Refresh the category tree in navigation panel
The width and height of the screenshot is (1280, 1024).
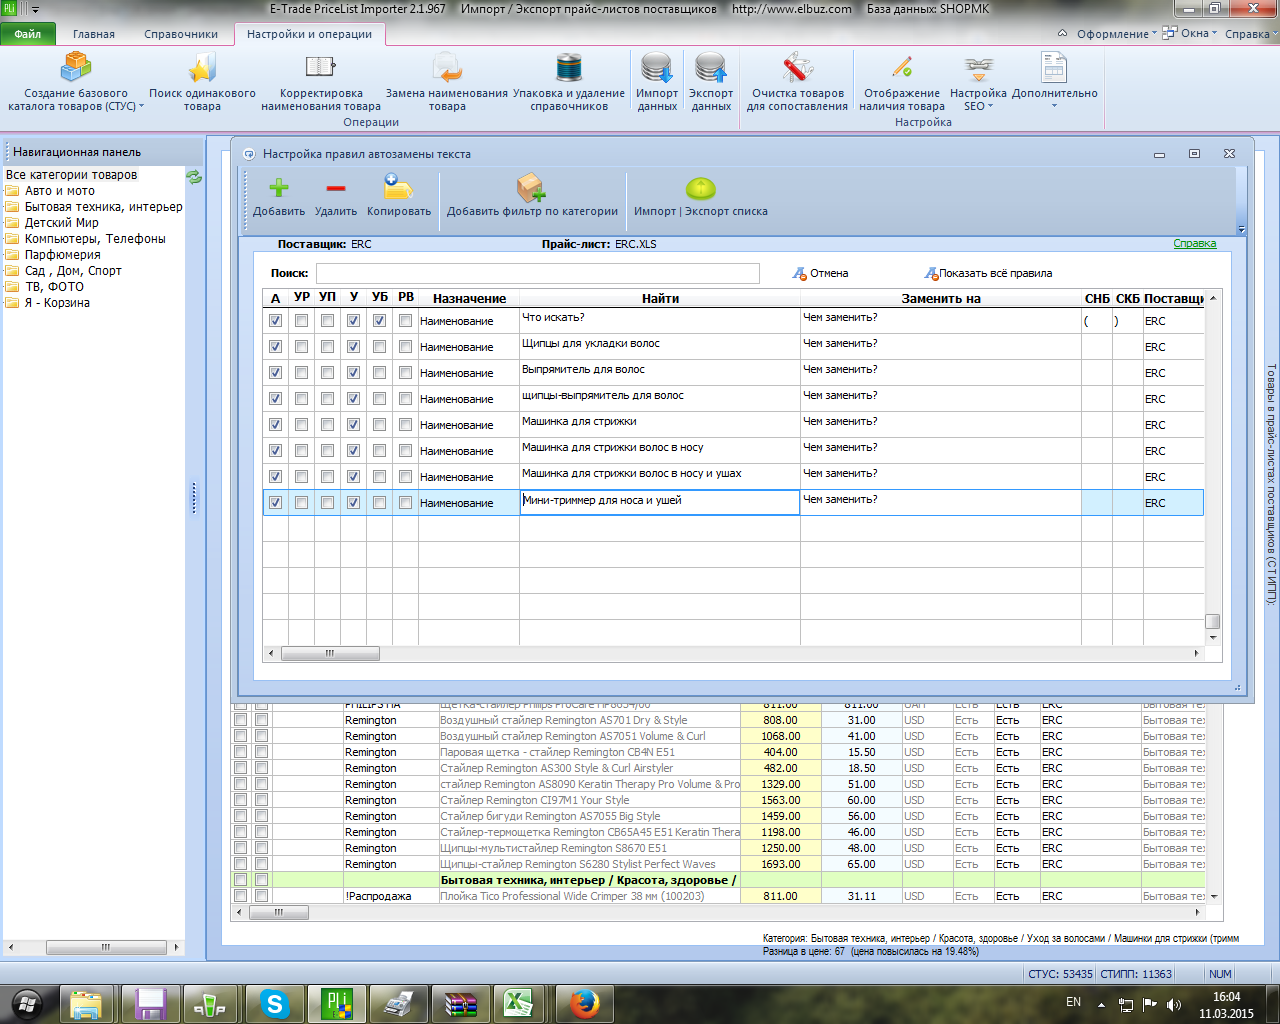pos(194,177)
